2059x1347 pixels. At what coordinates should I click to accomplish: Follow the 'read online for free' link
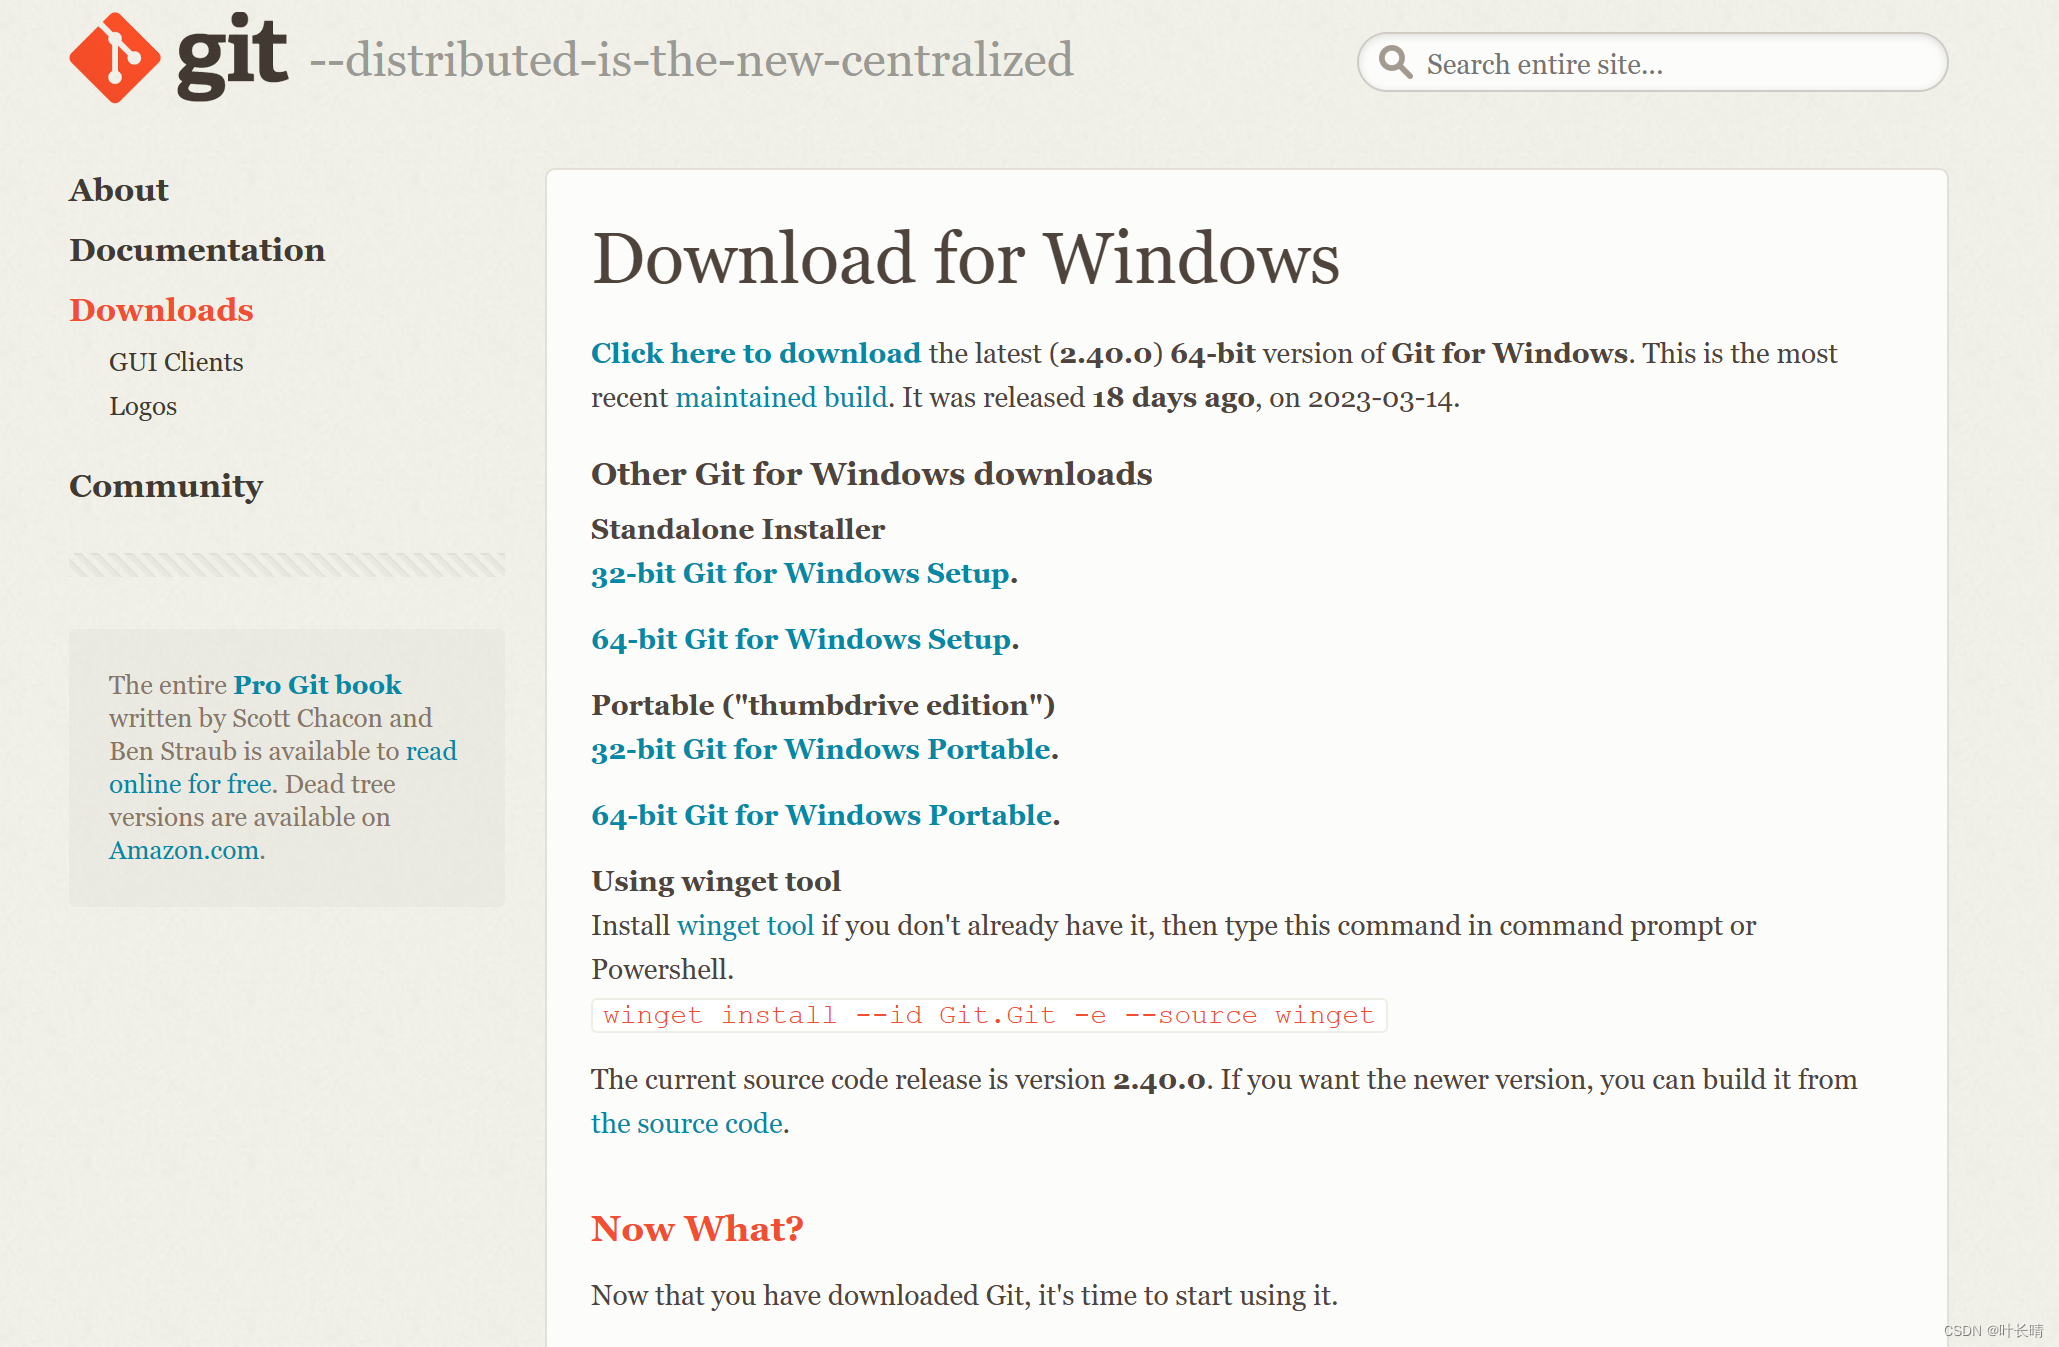(x=283, y=767)
